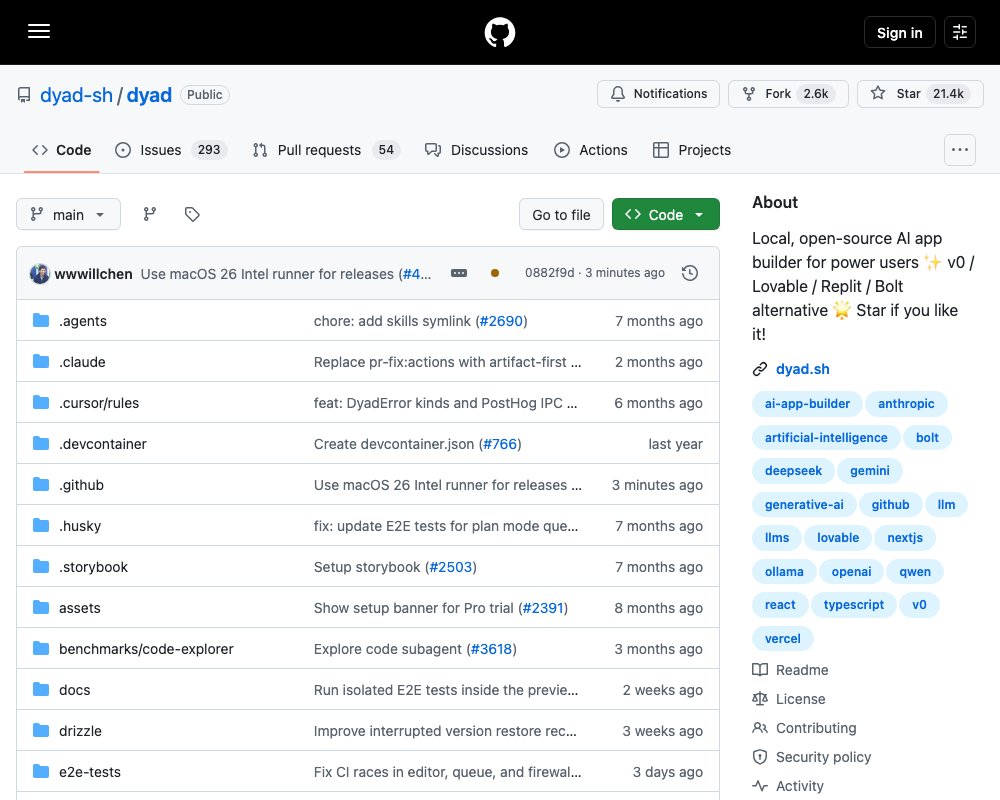
Task: Open pull request #2503 link
Action: click(x=451, y=567)
